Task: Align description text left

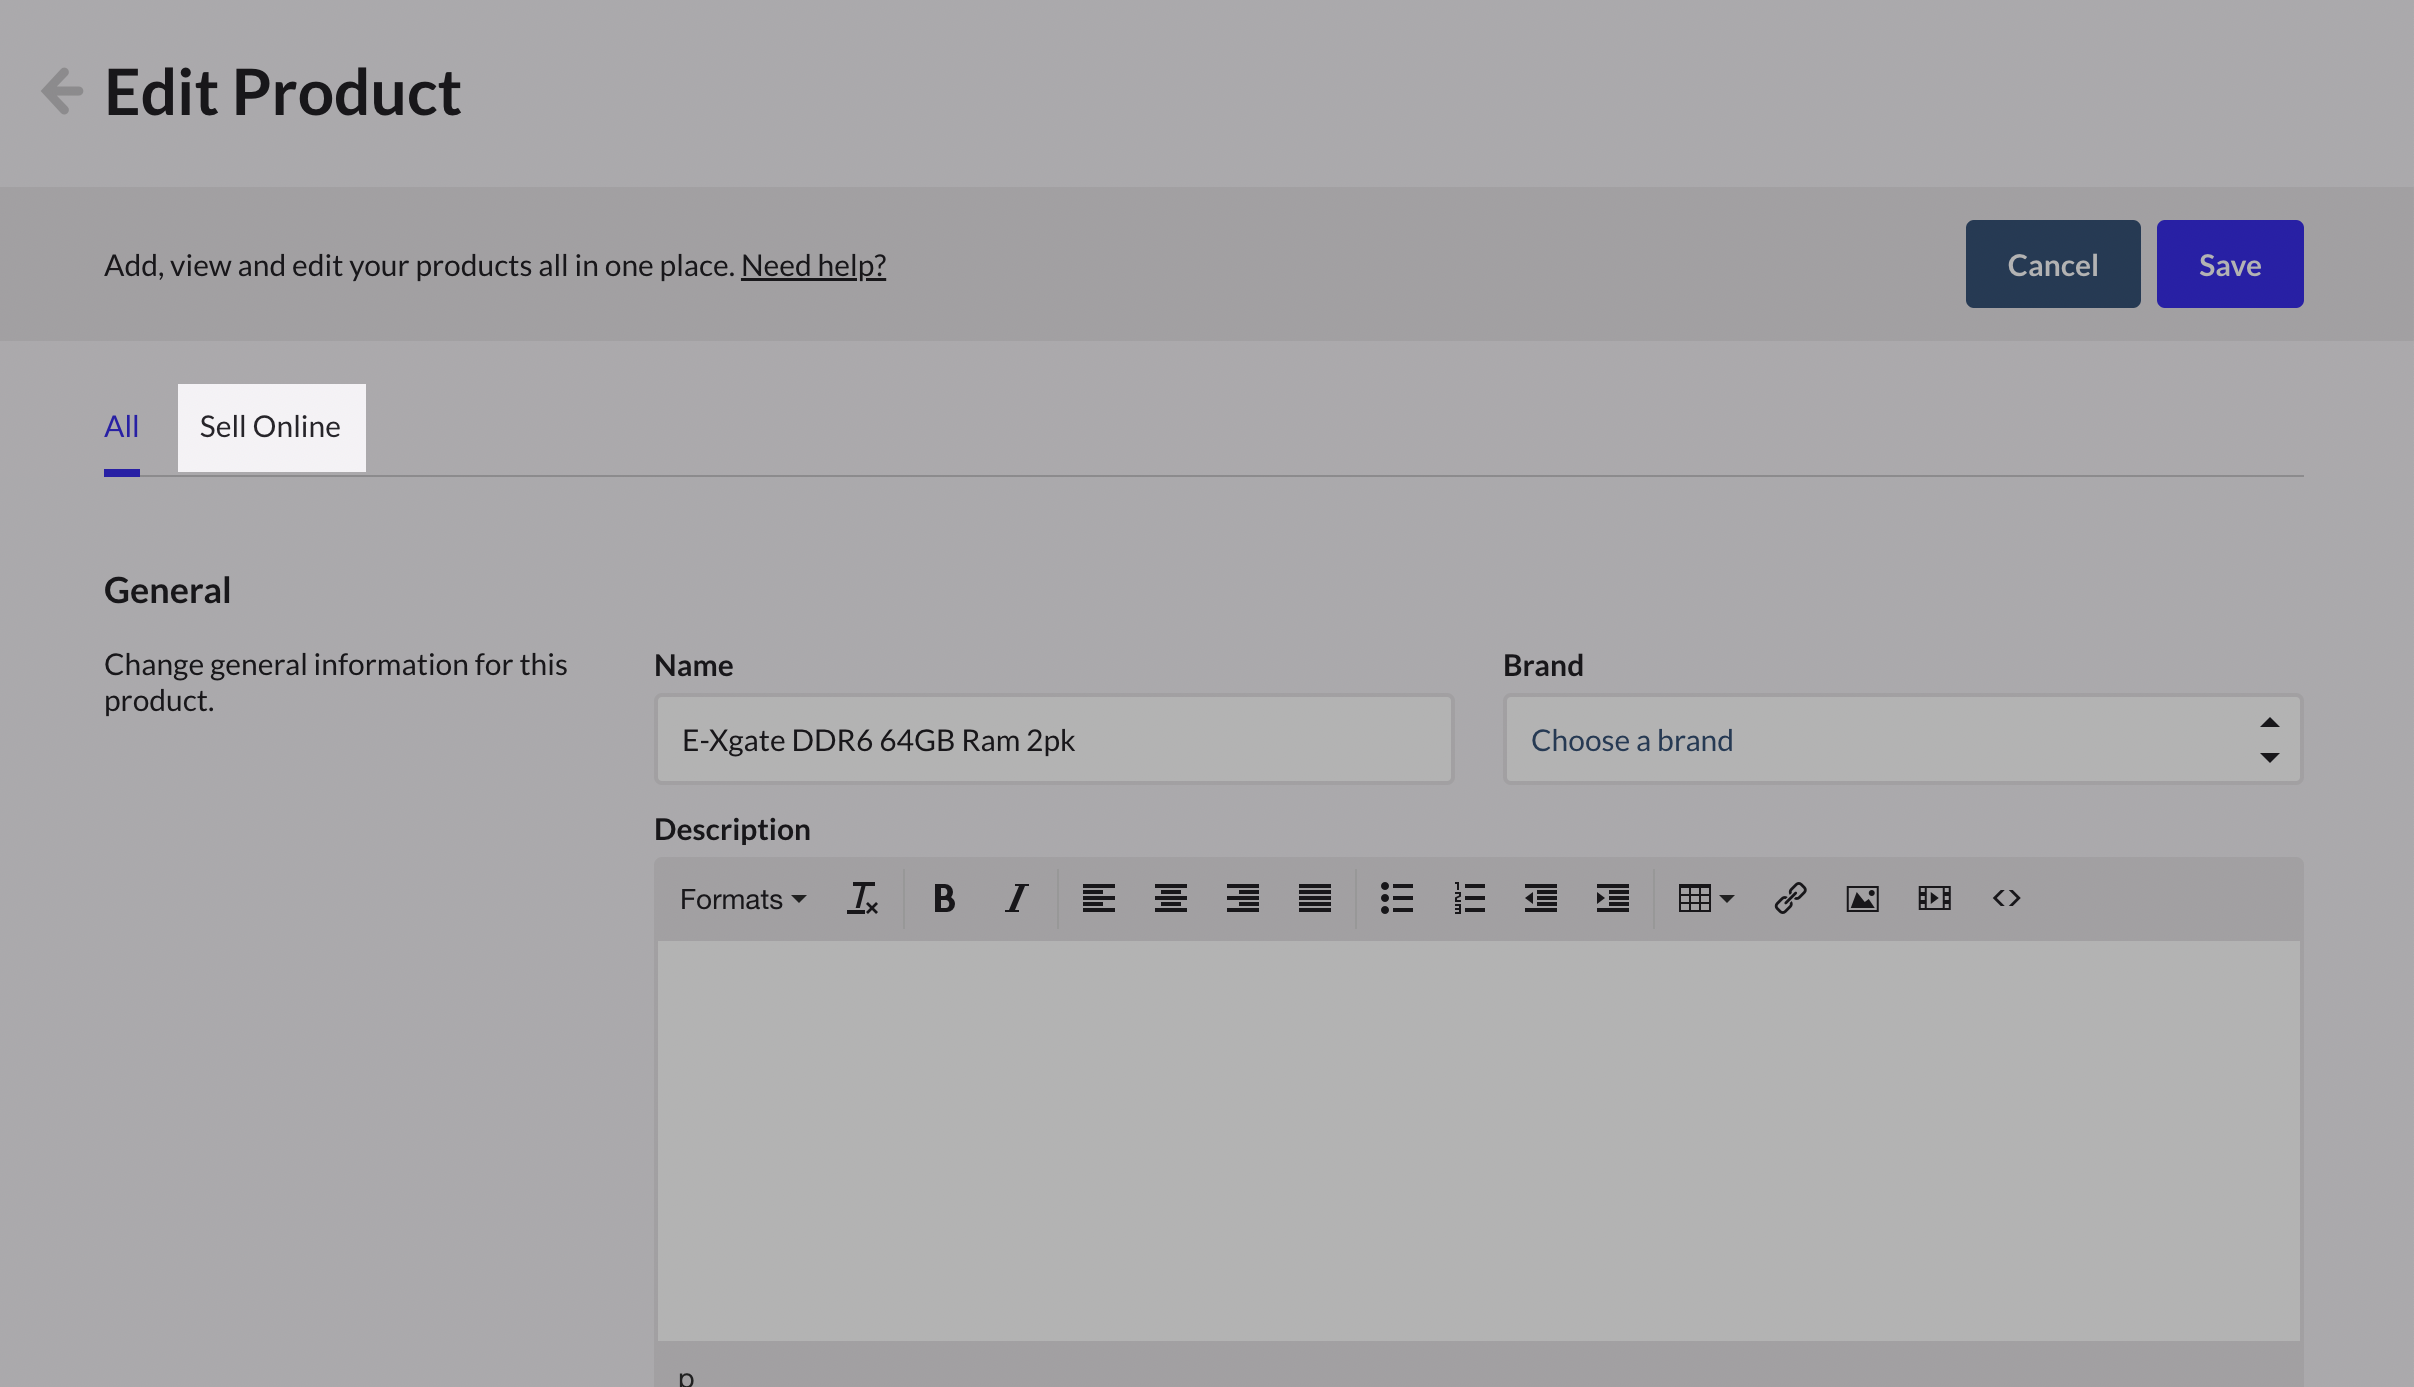Action: (1098, 898)
